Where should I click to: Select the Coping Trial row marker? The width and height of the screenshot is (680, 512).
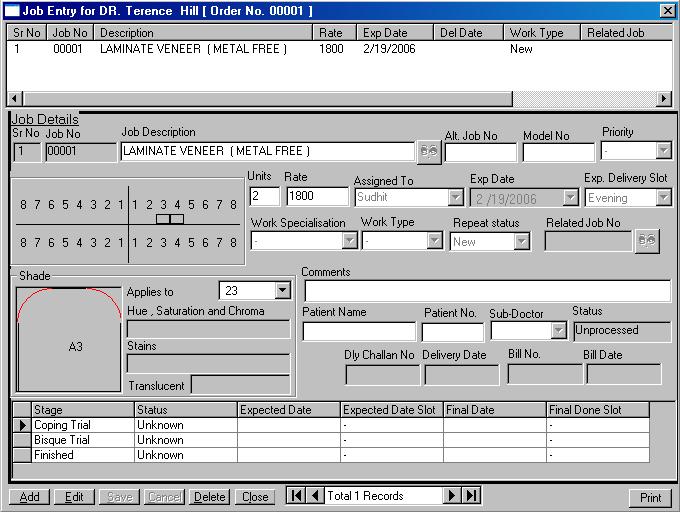20,425
